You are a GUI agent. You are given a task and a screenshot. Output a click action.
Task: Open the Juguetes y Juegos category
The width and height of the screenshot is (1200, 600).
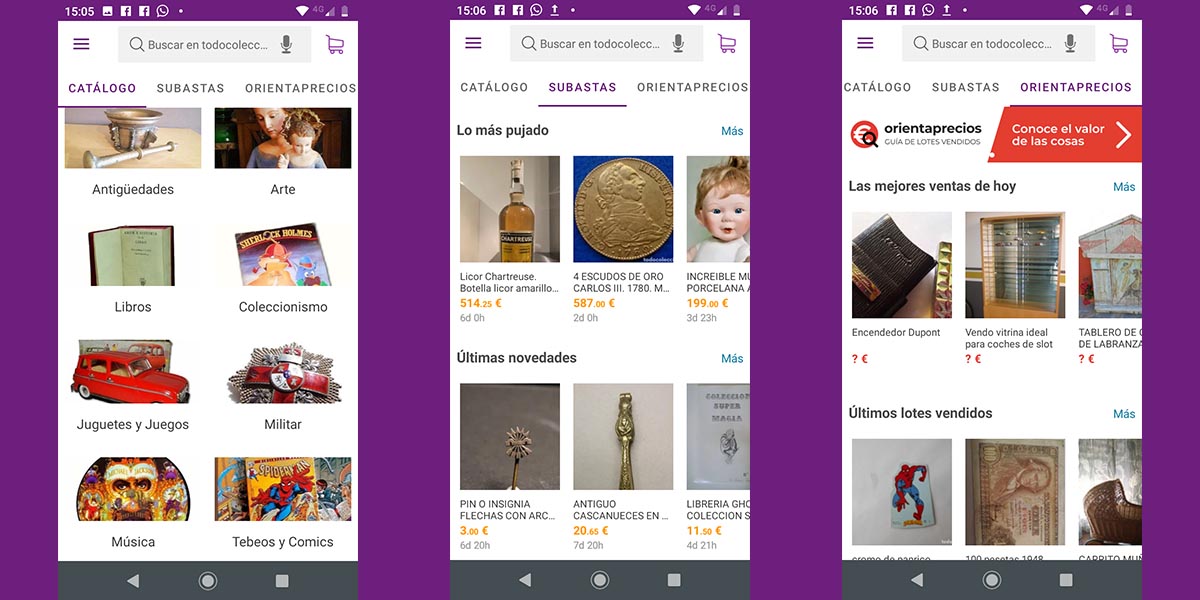click(132, 372)
